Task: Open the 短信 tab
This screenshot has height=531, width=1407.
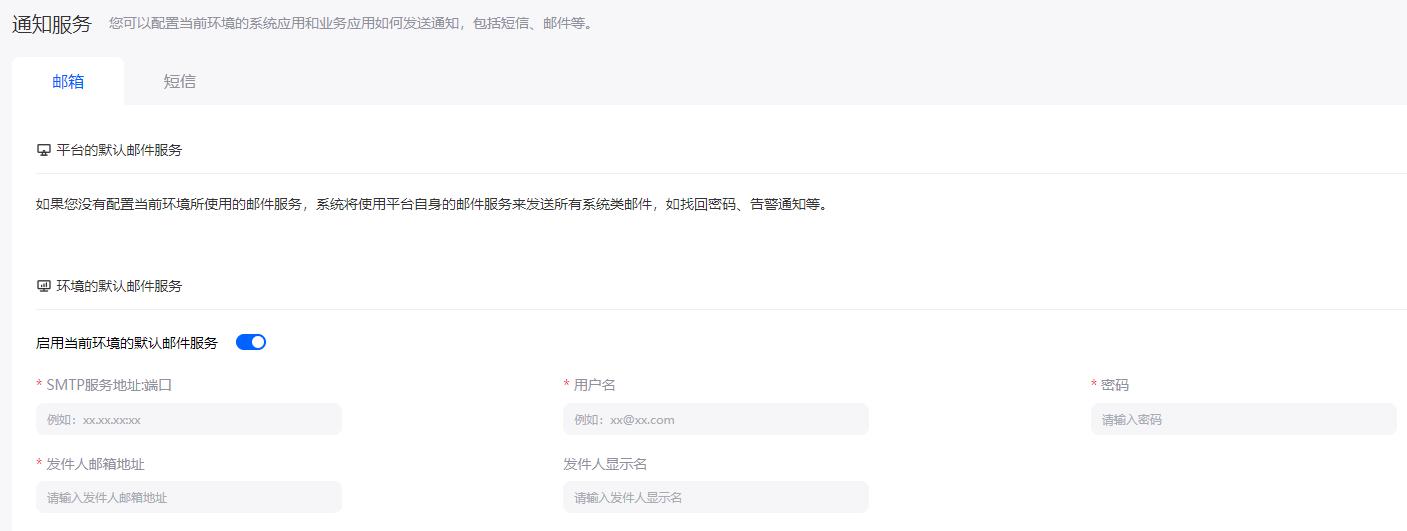Action: [180, 81]
